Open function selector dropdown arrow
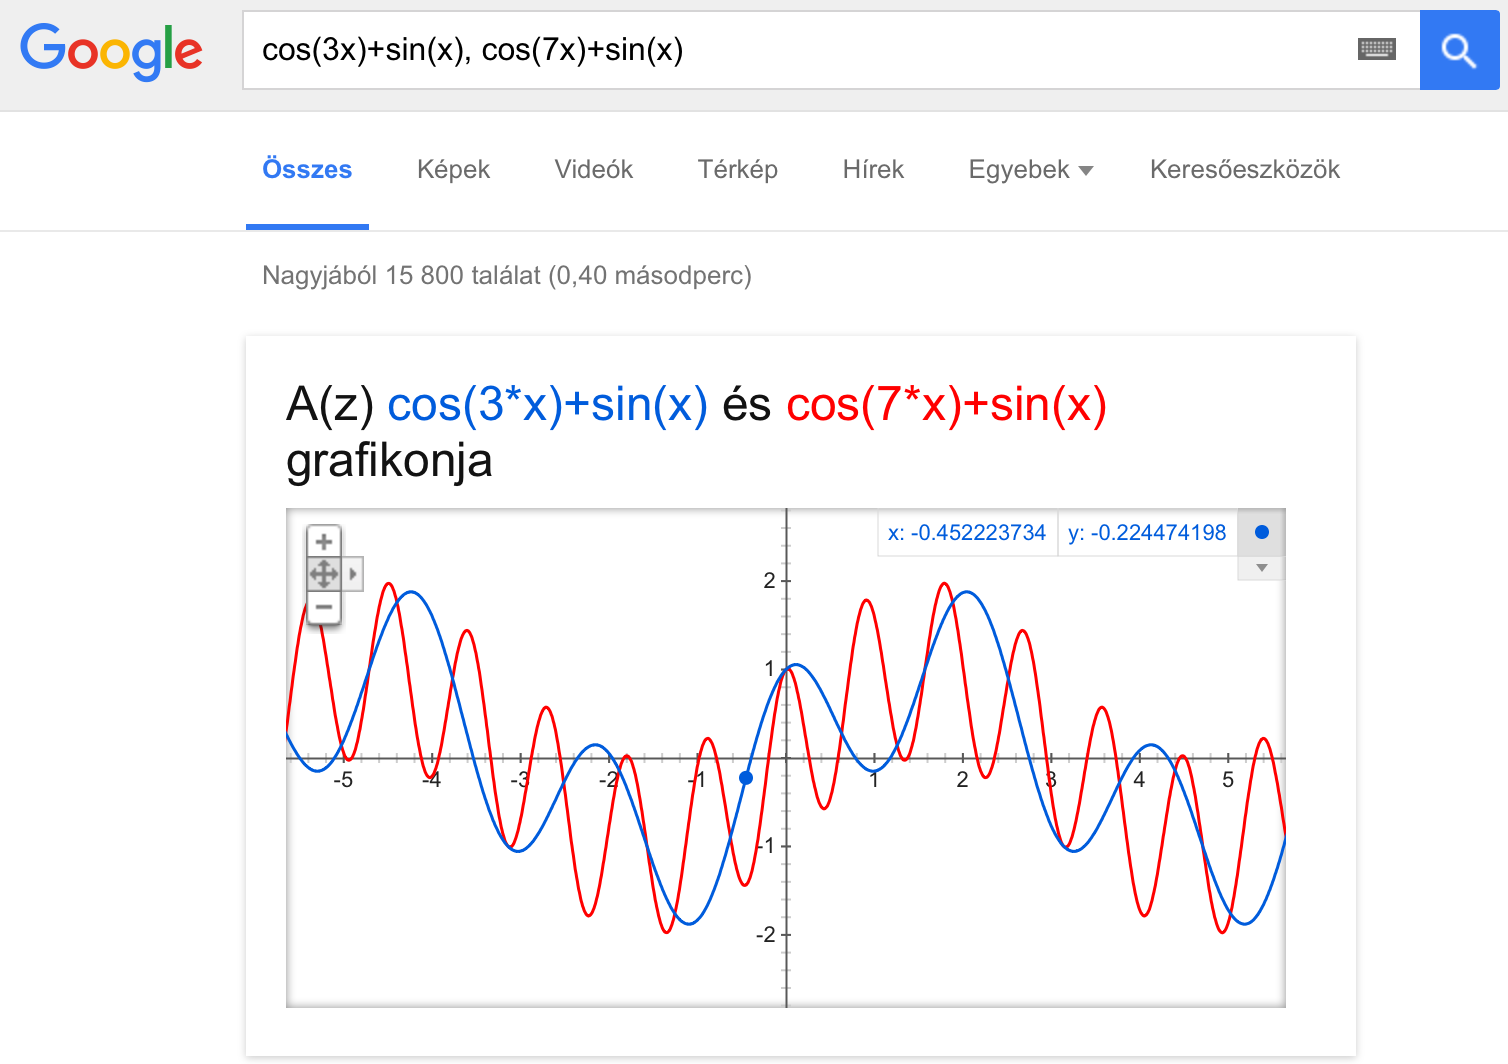This screenshot has height=1064, width=1508. [x=1262, y=568]
